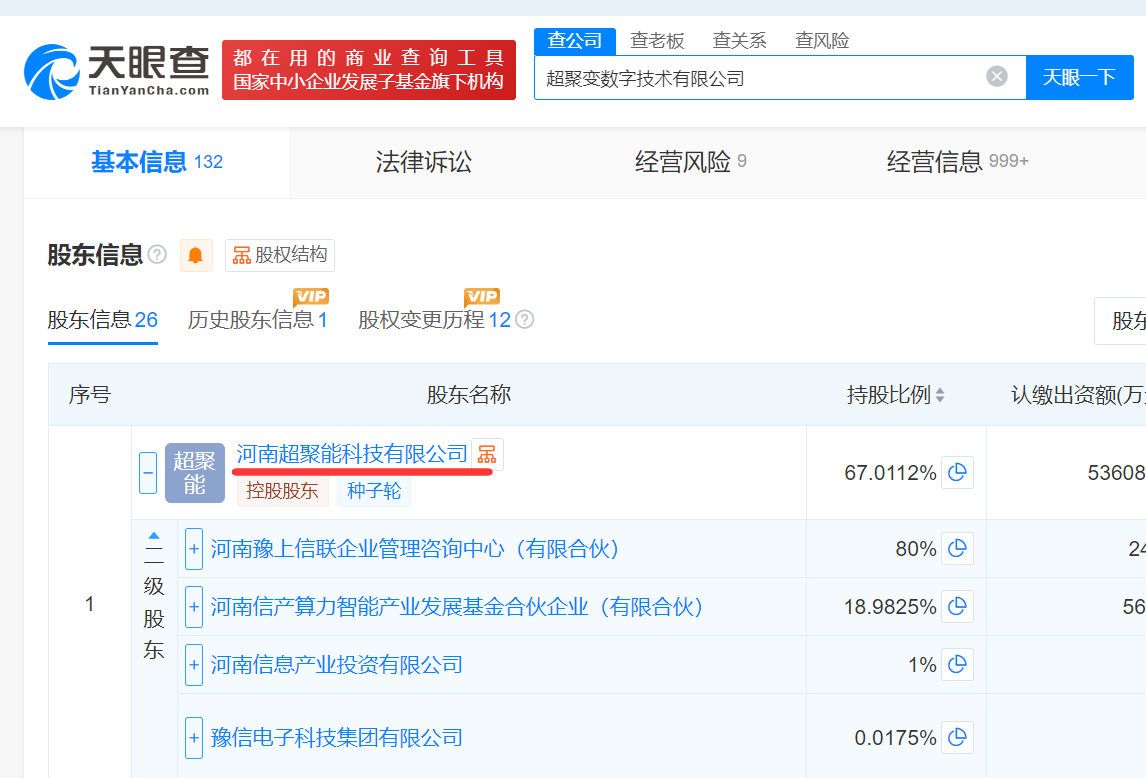Collapse the 河南超聚能科技有限公司 shareholder row
1146x778 pixels.
pos(148,472)
